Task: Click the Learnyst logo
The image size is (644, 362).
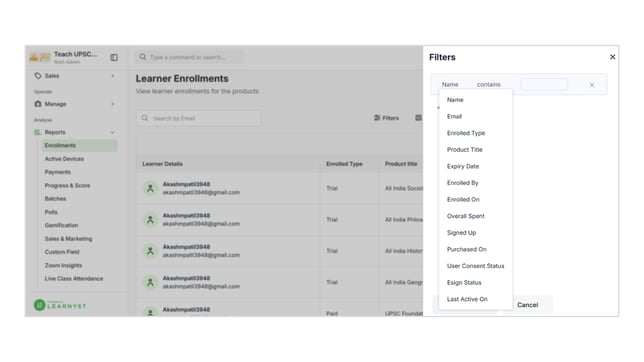Action: (60, 305)
